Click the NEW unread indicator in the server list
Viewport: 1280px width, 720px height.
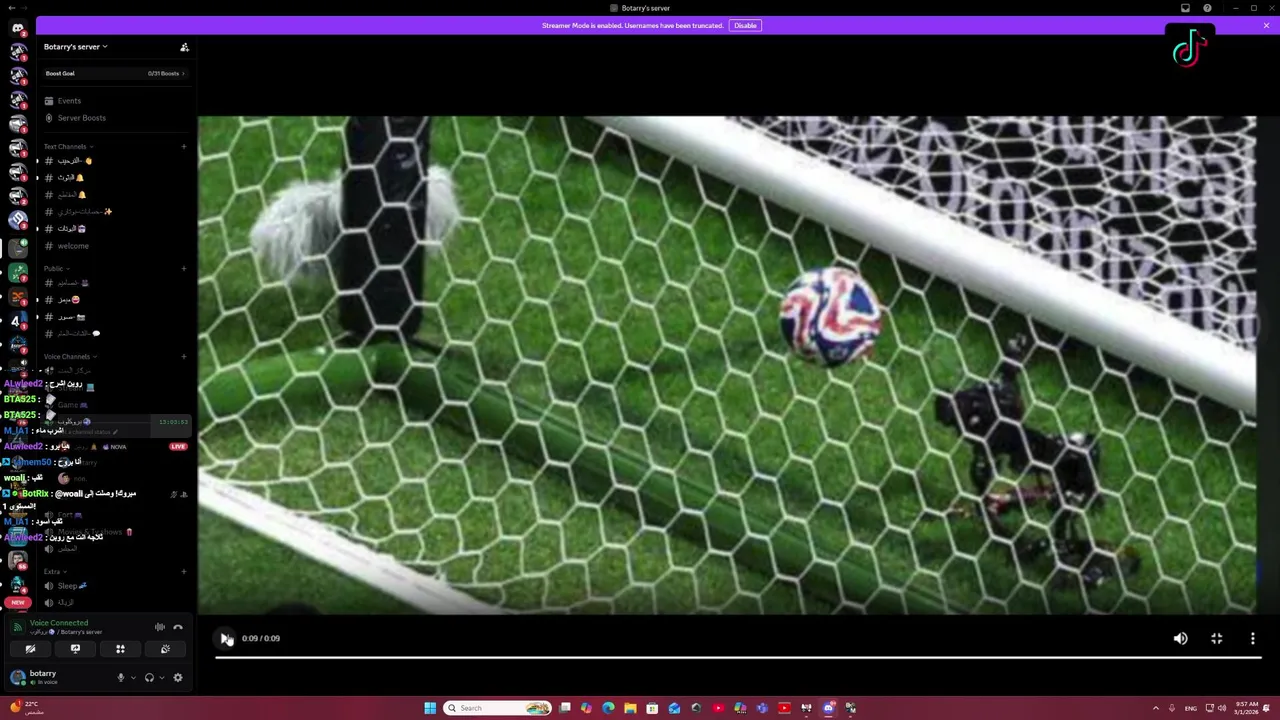(17, 602)
